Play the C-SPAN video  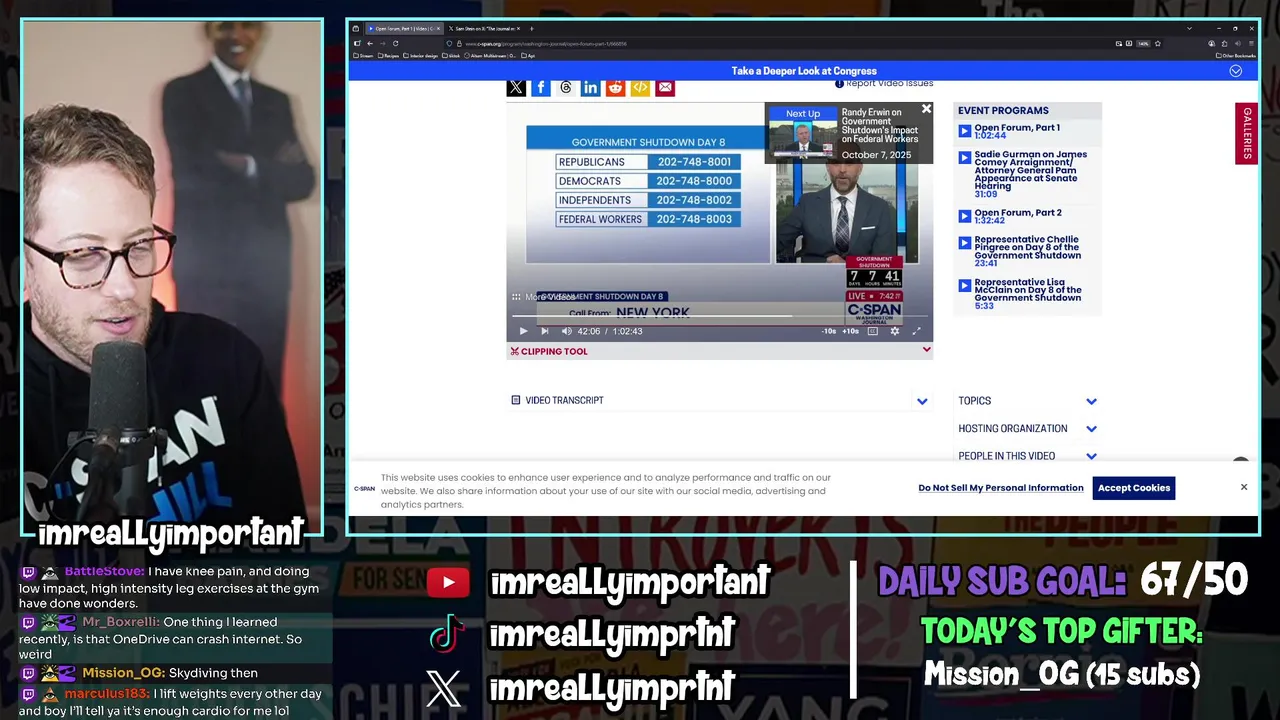pos(523,331)
